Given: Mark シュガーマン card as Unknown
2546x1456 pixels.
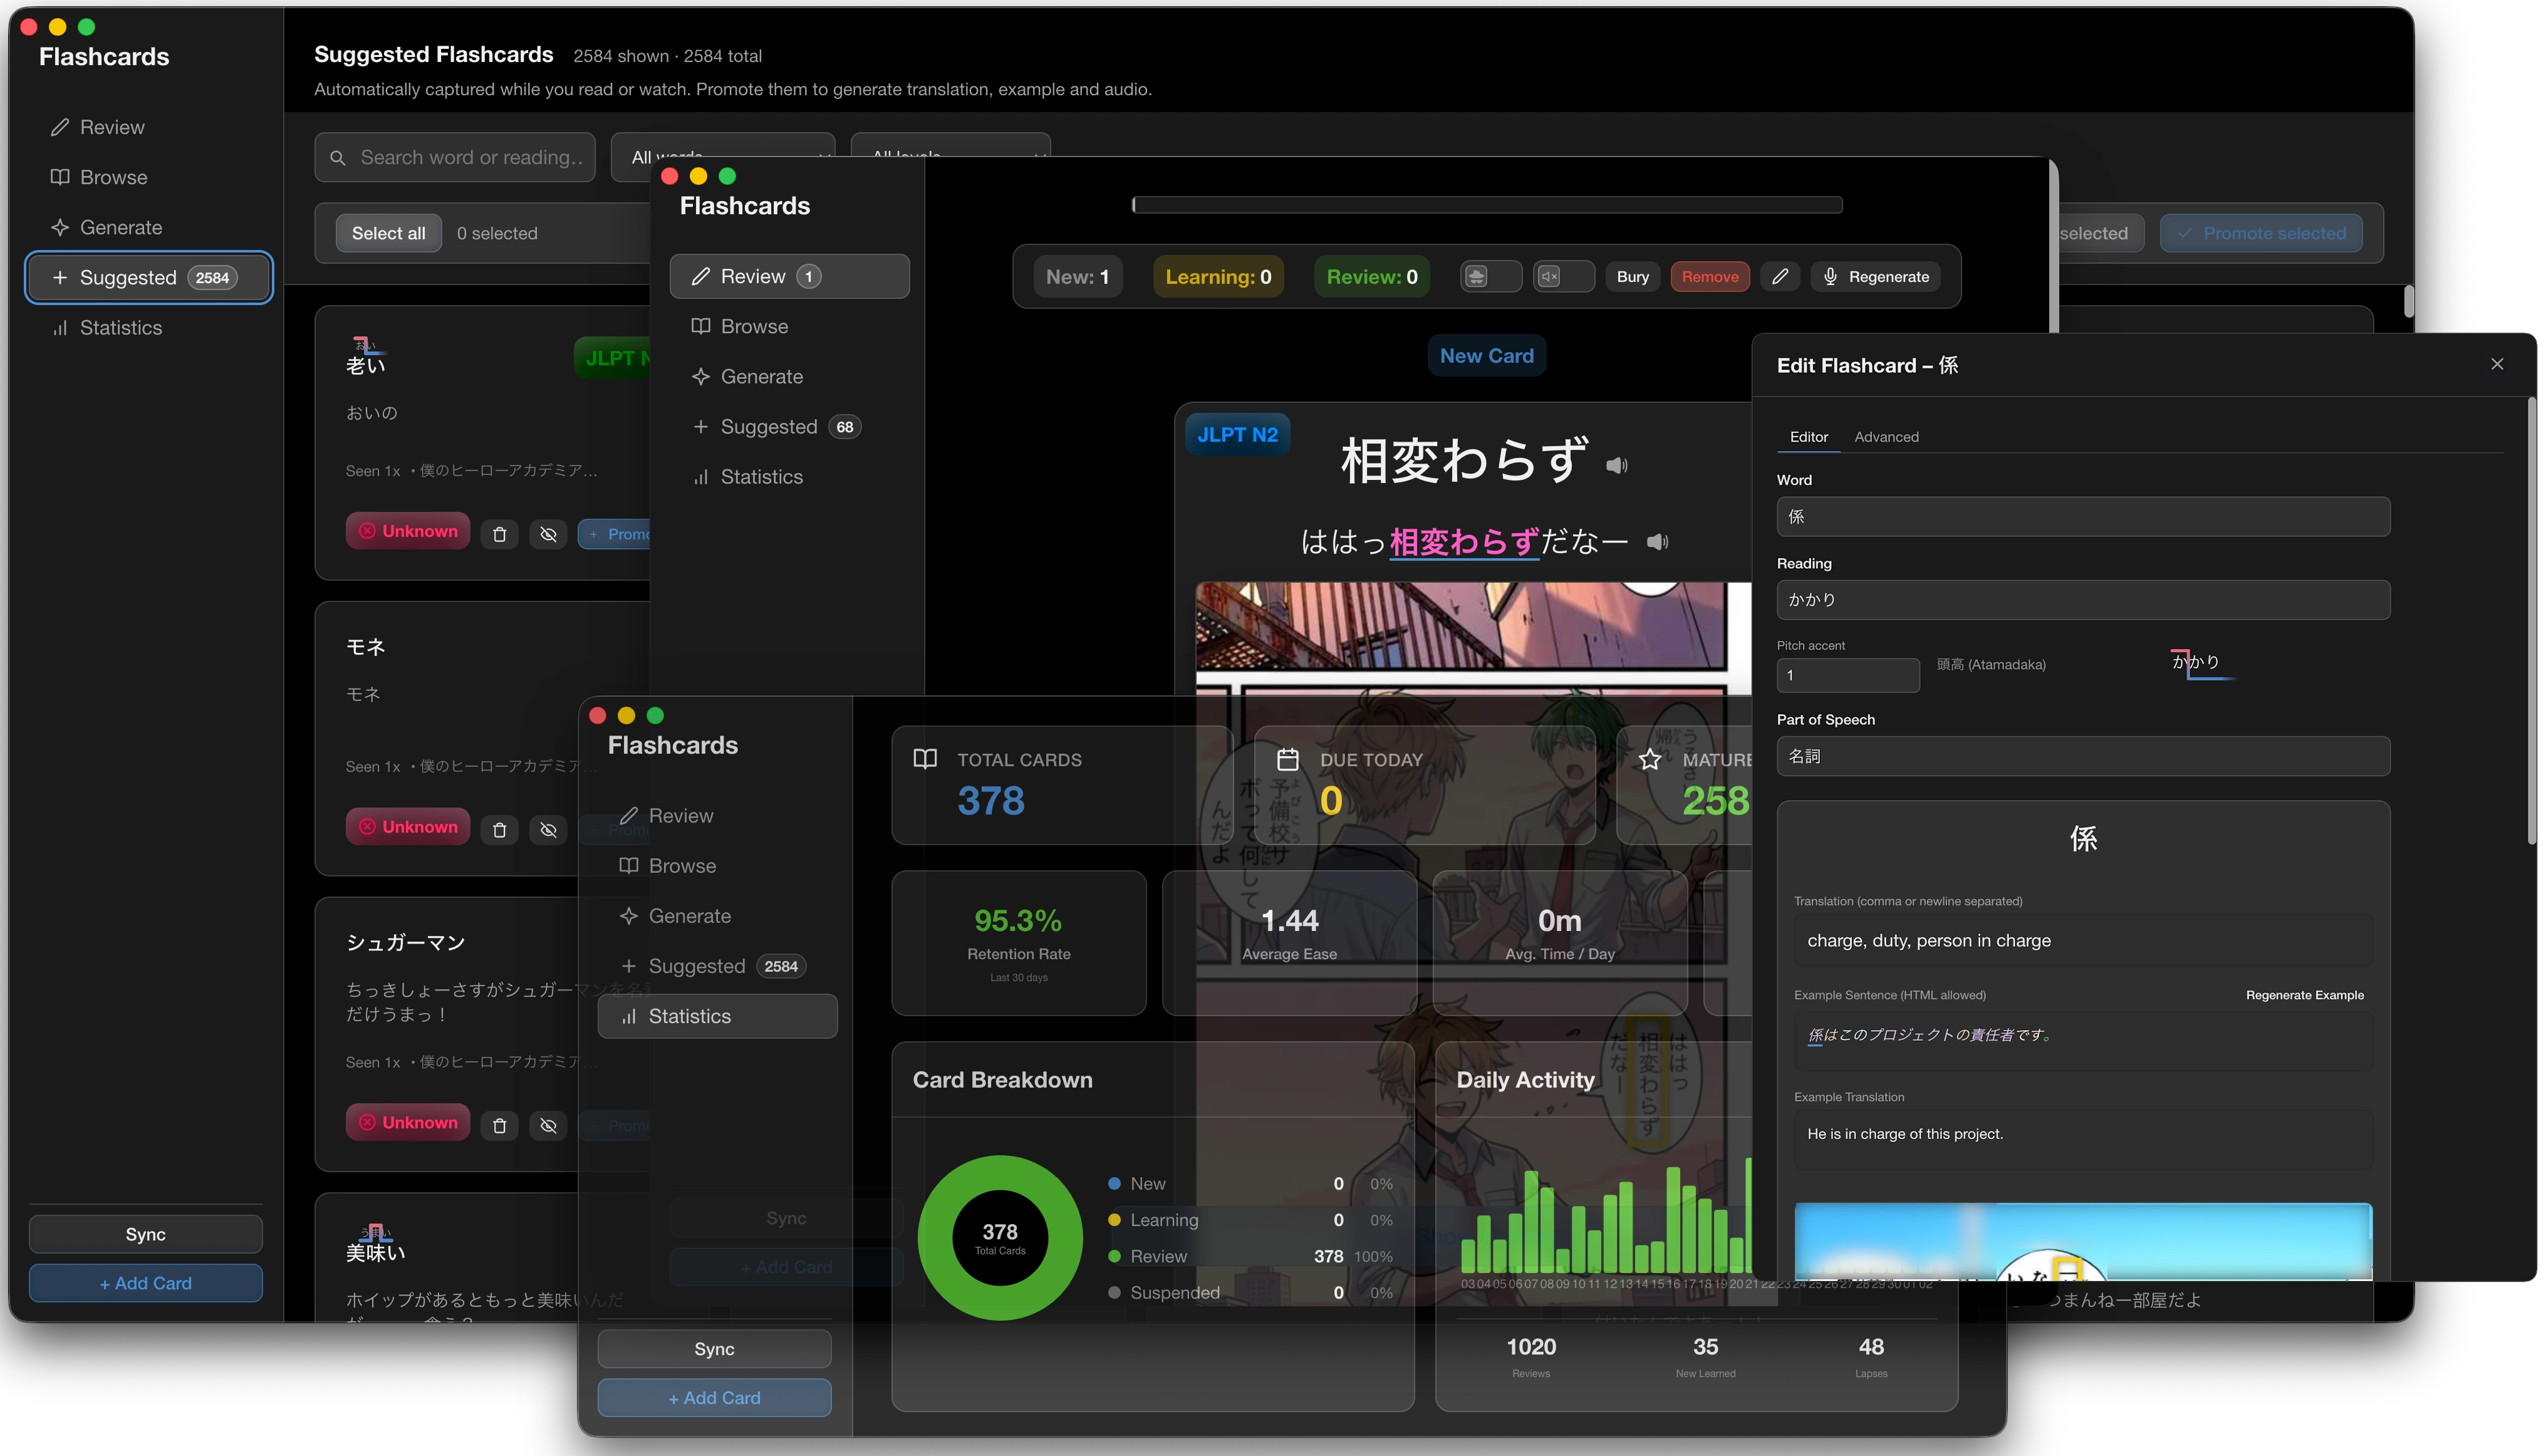Looking at the screenshot, I should click(408, 1123).
